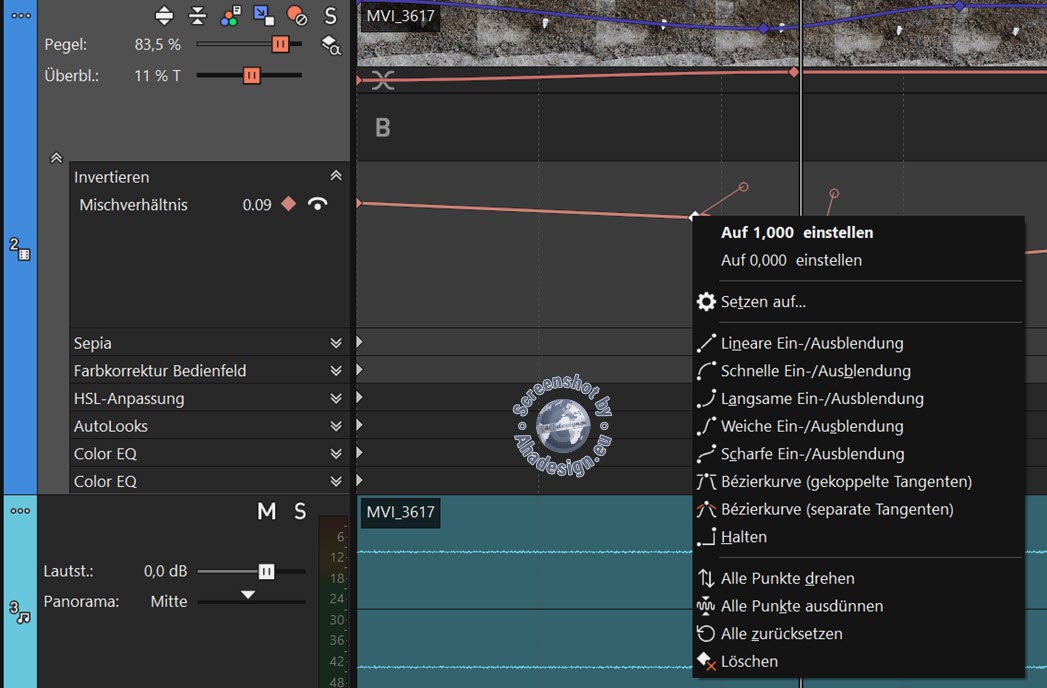The height and width of the screenshot is (688, 1047).
Task: Solo the audio track with S button
Action: (300, 511)
